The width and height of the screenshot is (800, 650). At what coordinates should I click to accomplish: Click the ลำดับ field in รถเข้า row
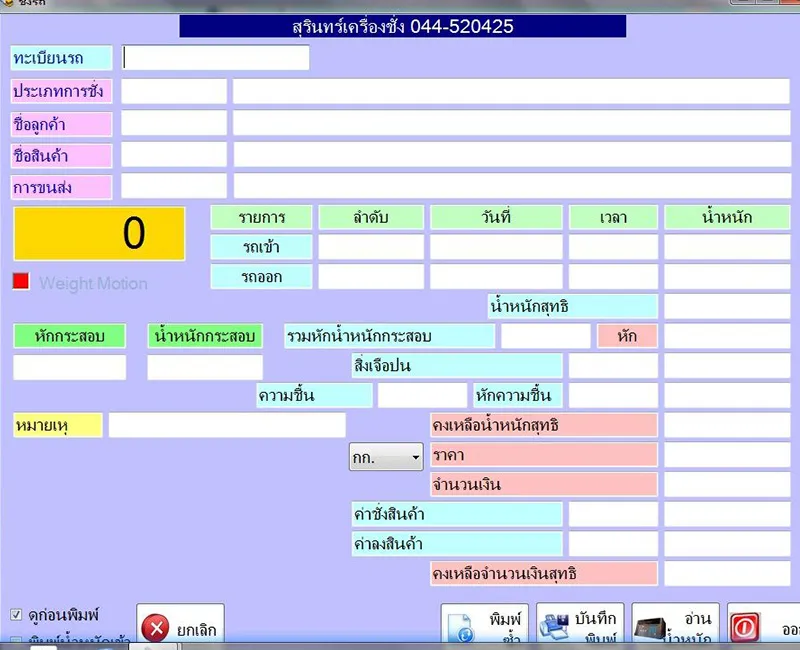(371, 247)
